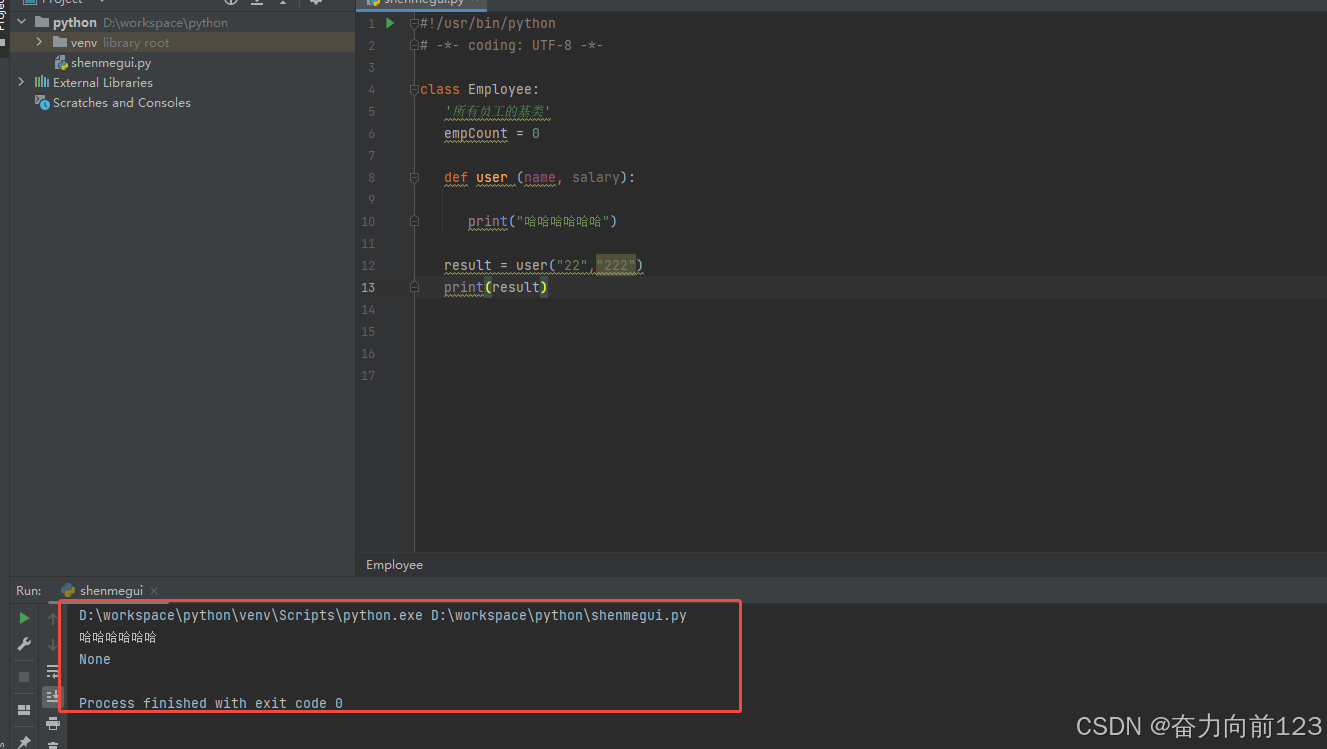Click on 'class Employee:' code line
The height and width of the screenshot is (749, 1327).
pos(480,89)
